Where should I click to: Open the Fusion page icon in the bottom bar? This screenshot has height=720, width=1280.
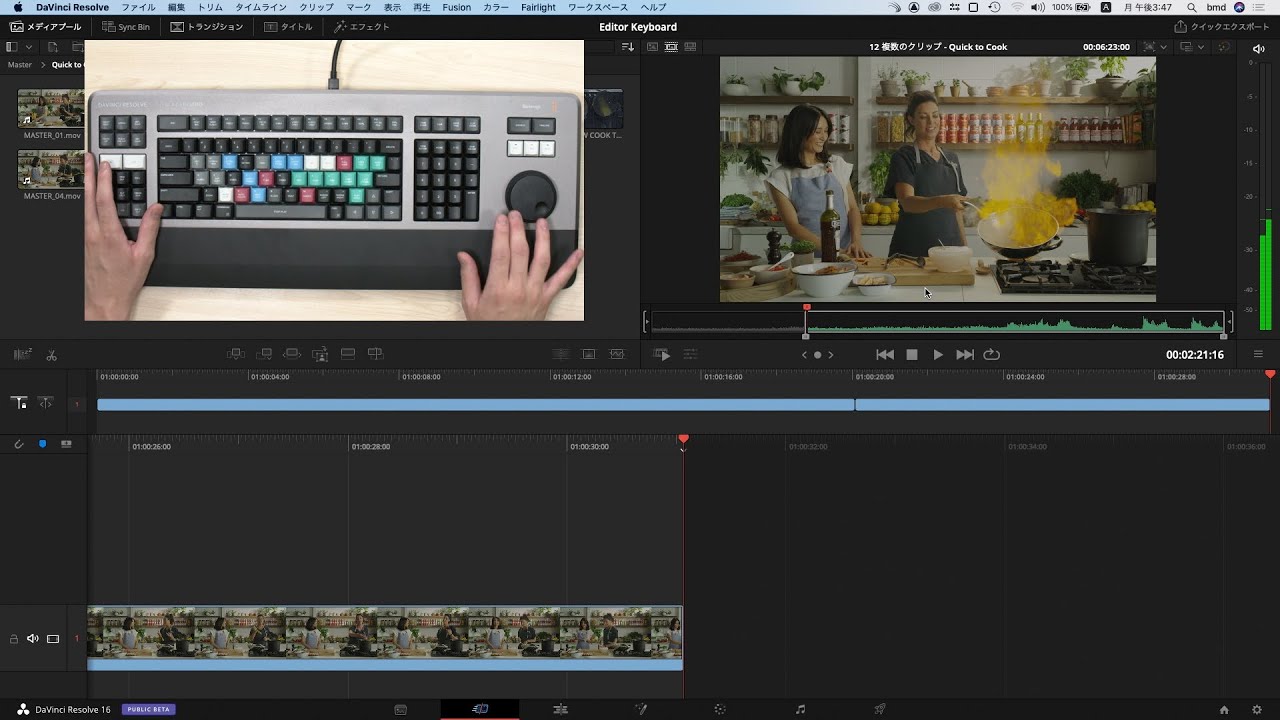click(641, 709)
